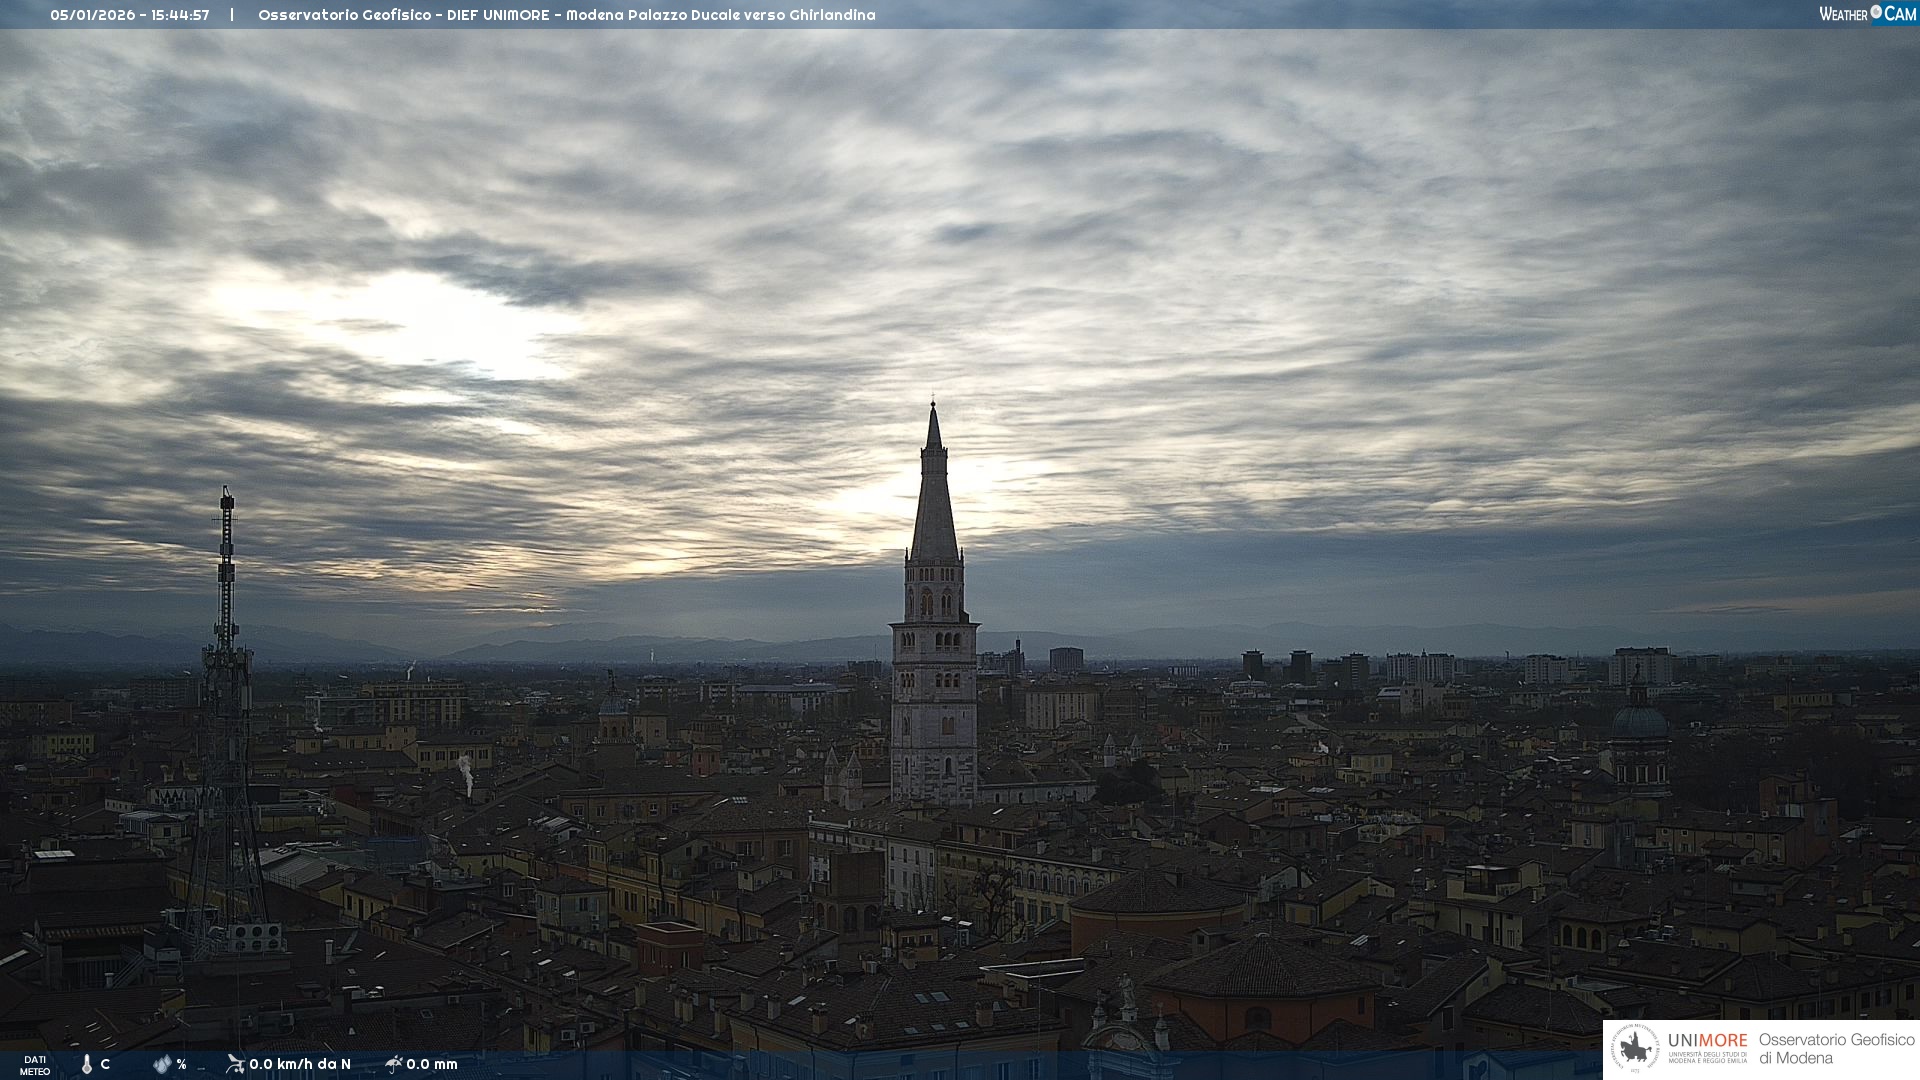Viewport: 1920px width, 1080px height.
Task: Click the rain umbrella precipitation icon
Action: [x=394, y=1064]
